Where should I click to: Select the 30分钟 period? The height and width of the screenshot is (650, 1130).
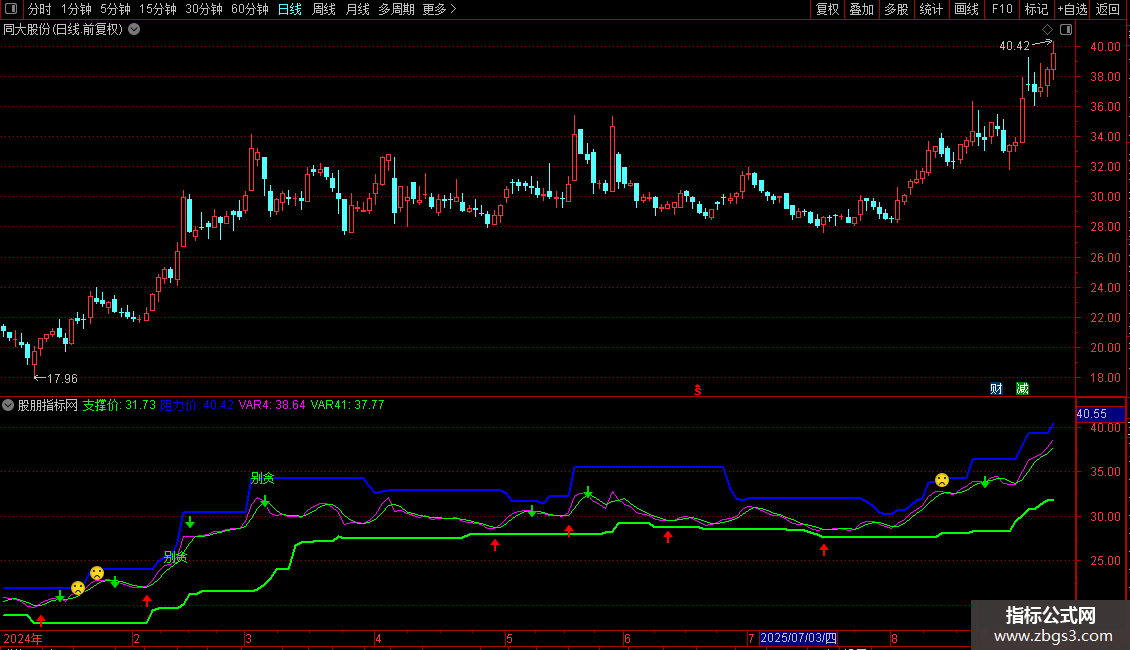[204, 9]
